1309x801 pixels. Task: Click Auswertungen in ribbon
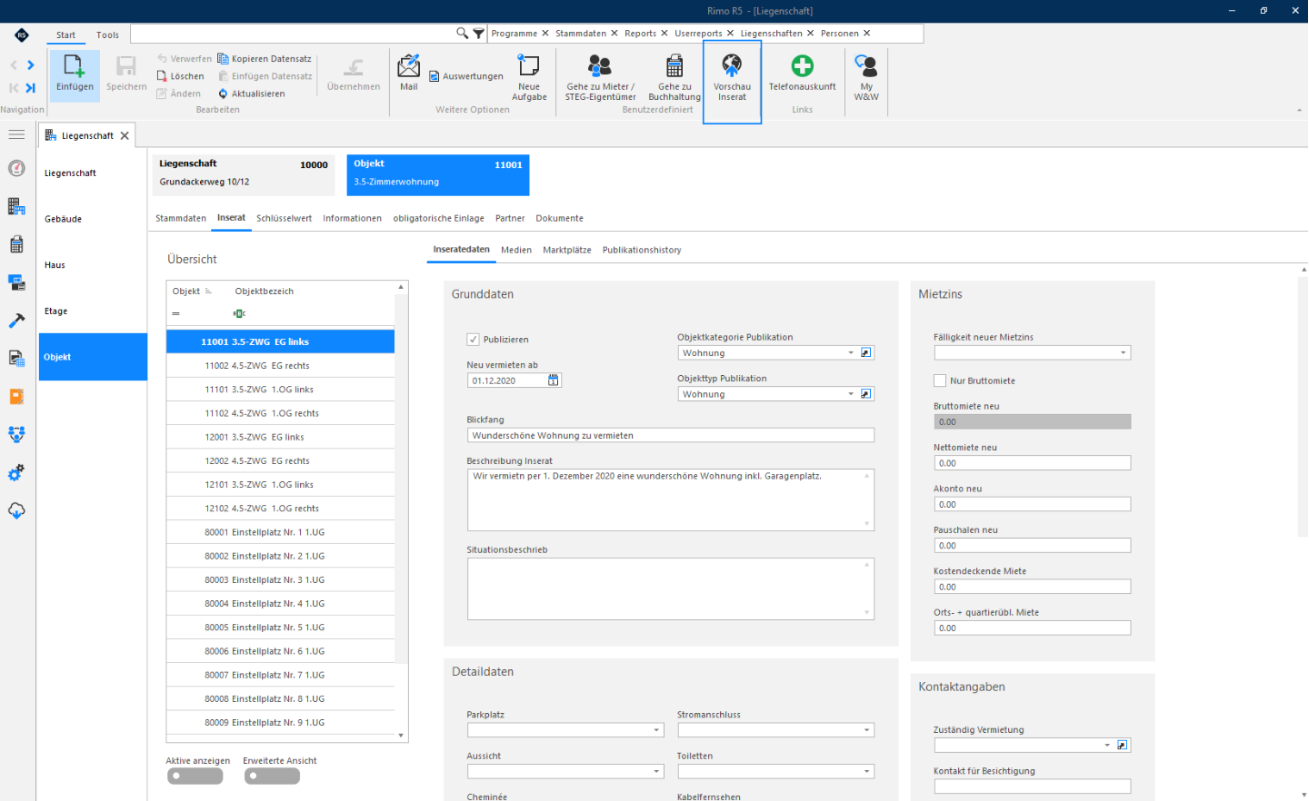(466, 76)
